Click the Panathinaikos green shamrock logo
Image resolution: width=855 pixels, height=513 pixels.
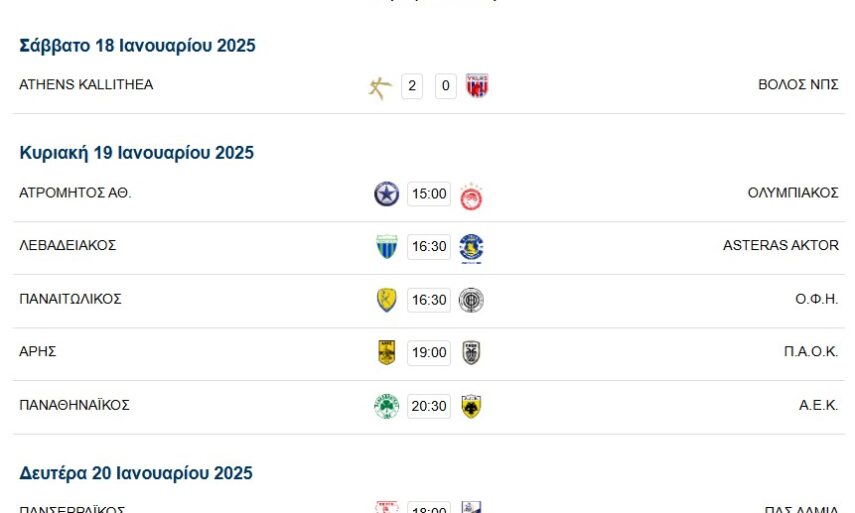coord(386,406)
